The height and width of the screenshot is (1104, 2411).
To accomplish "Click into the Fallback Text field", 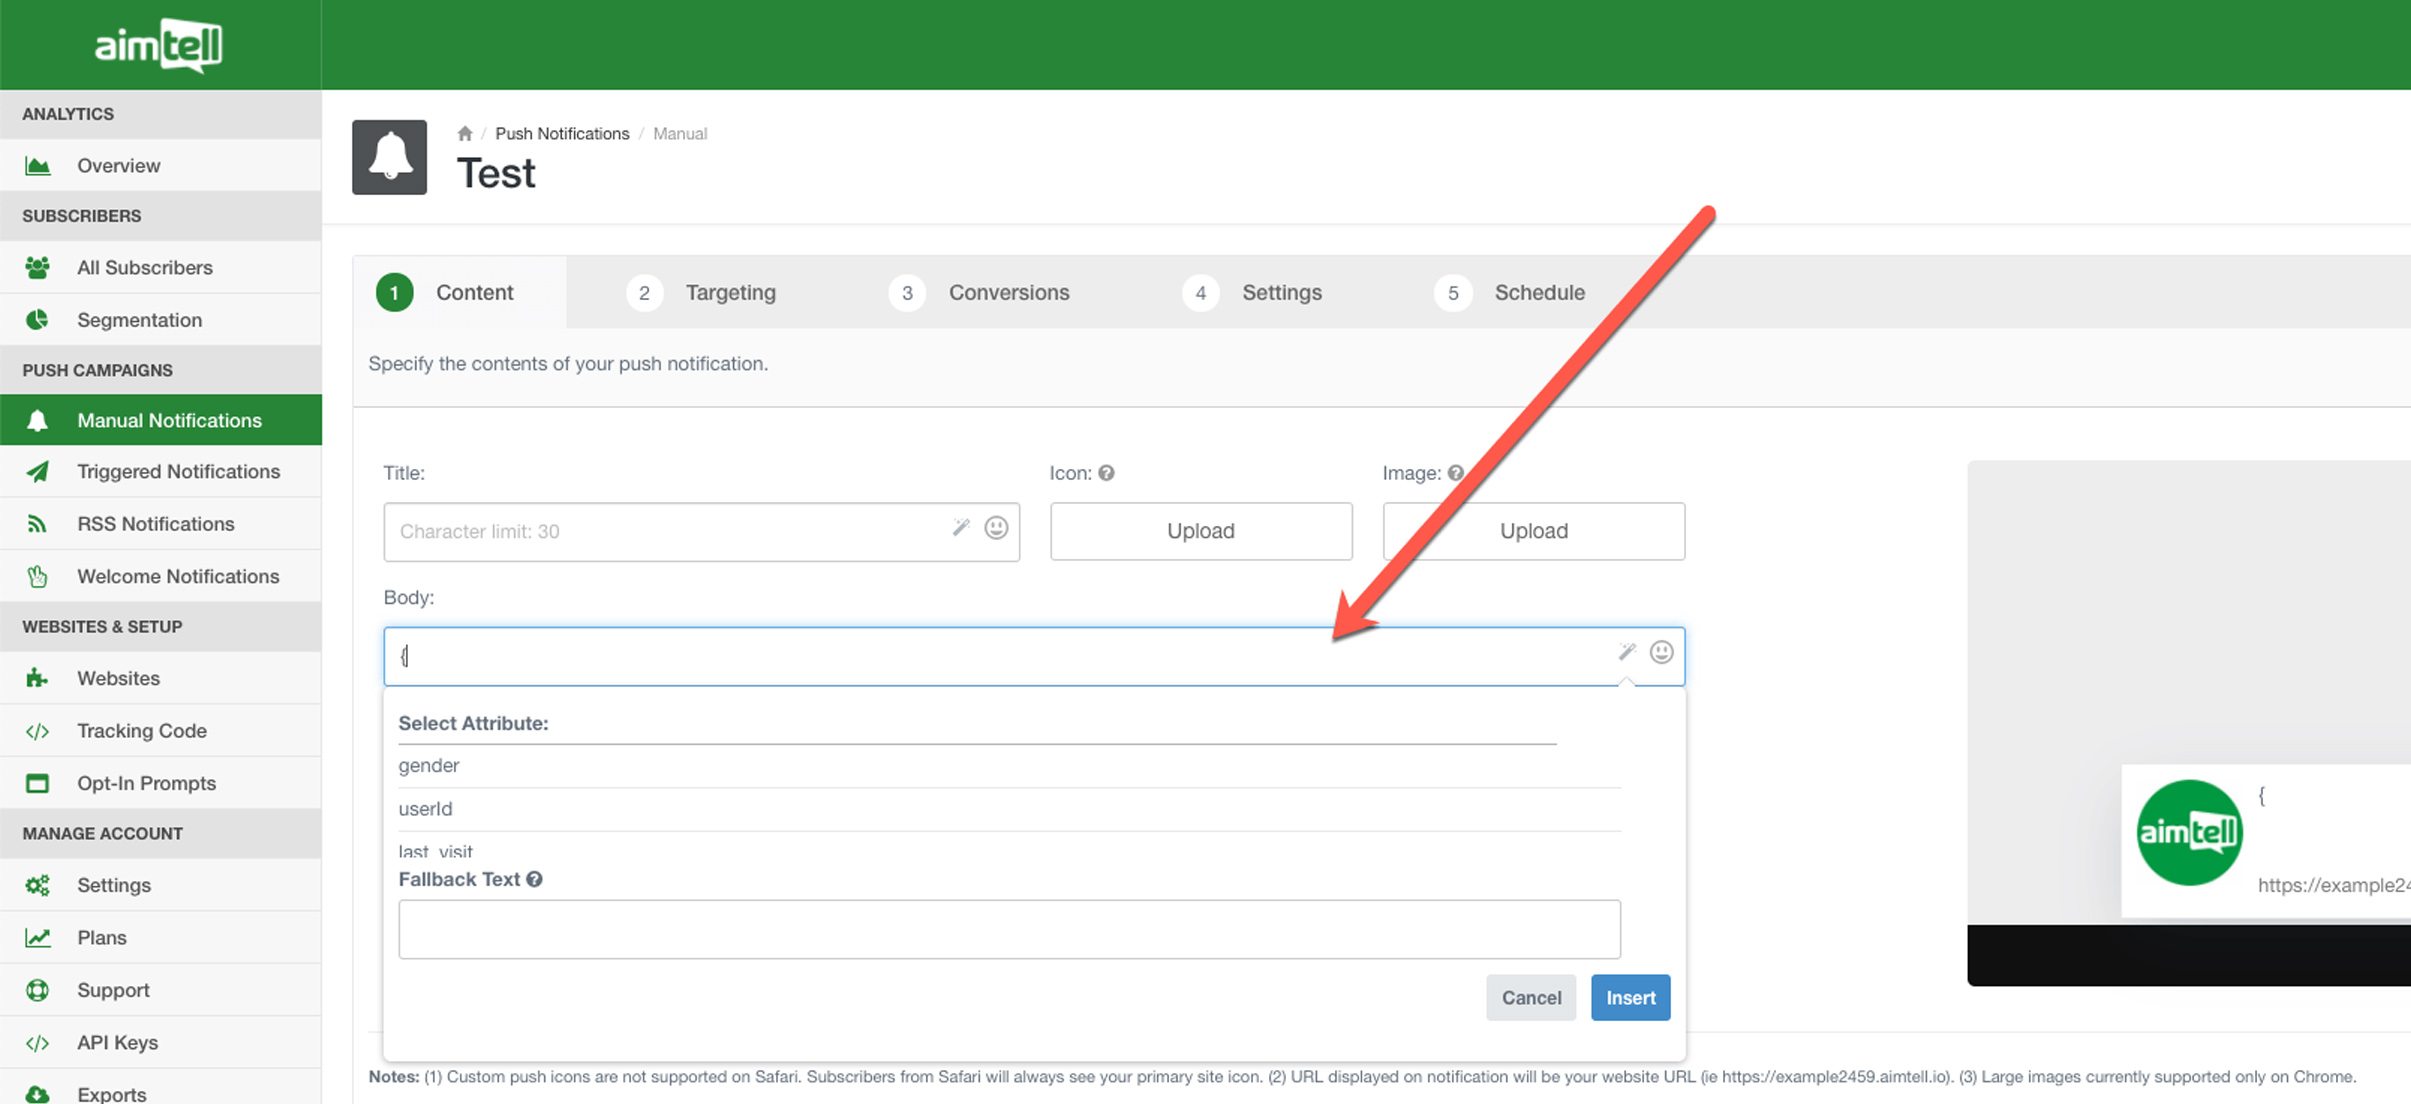I will tap(1008, 929).
